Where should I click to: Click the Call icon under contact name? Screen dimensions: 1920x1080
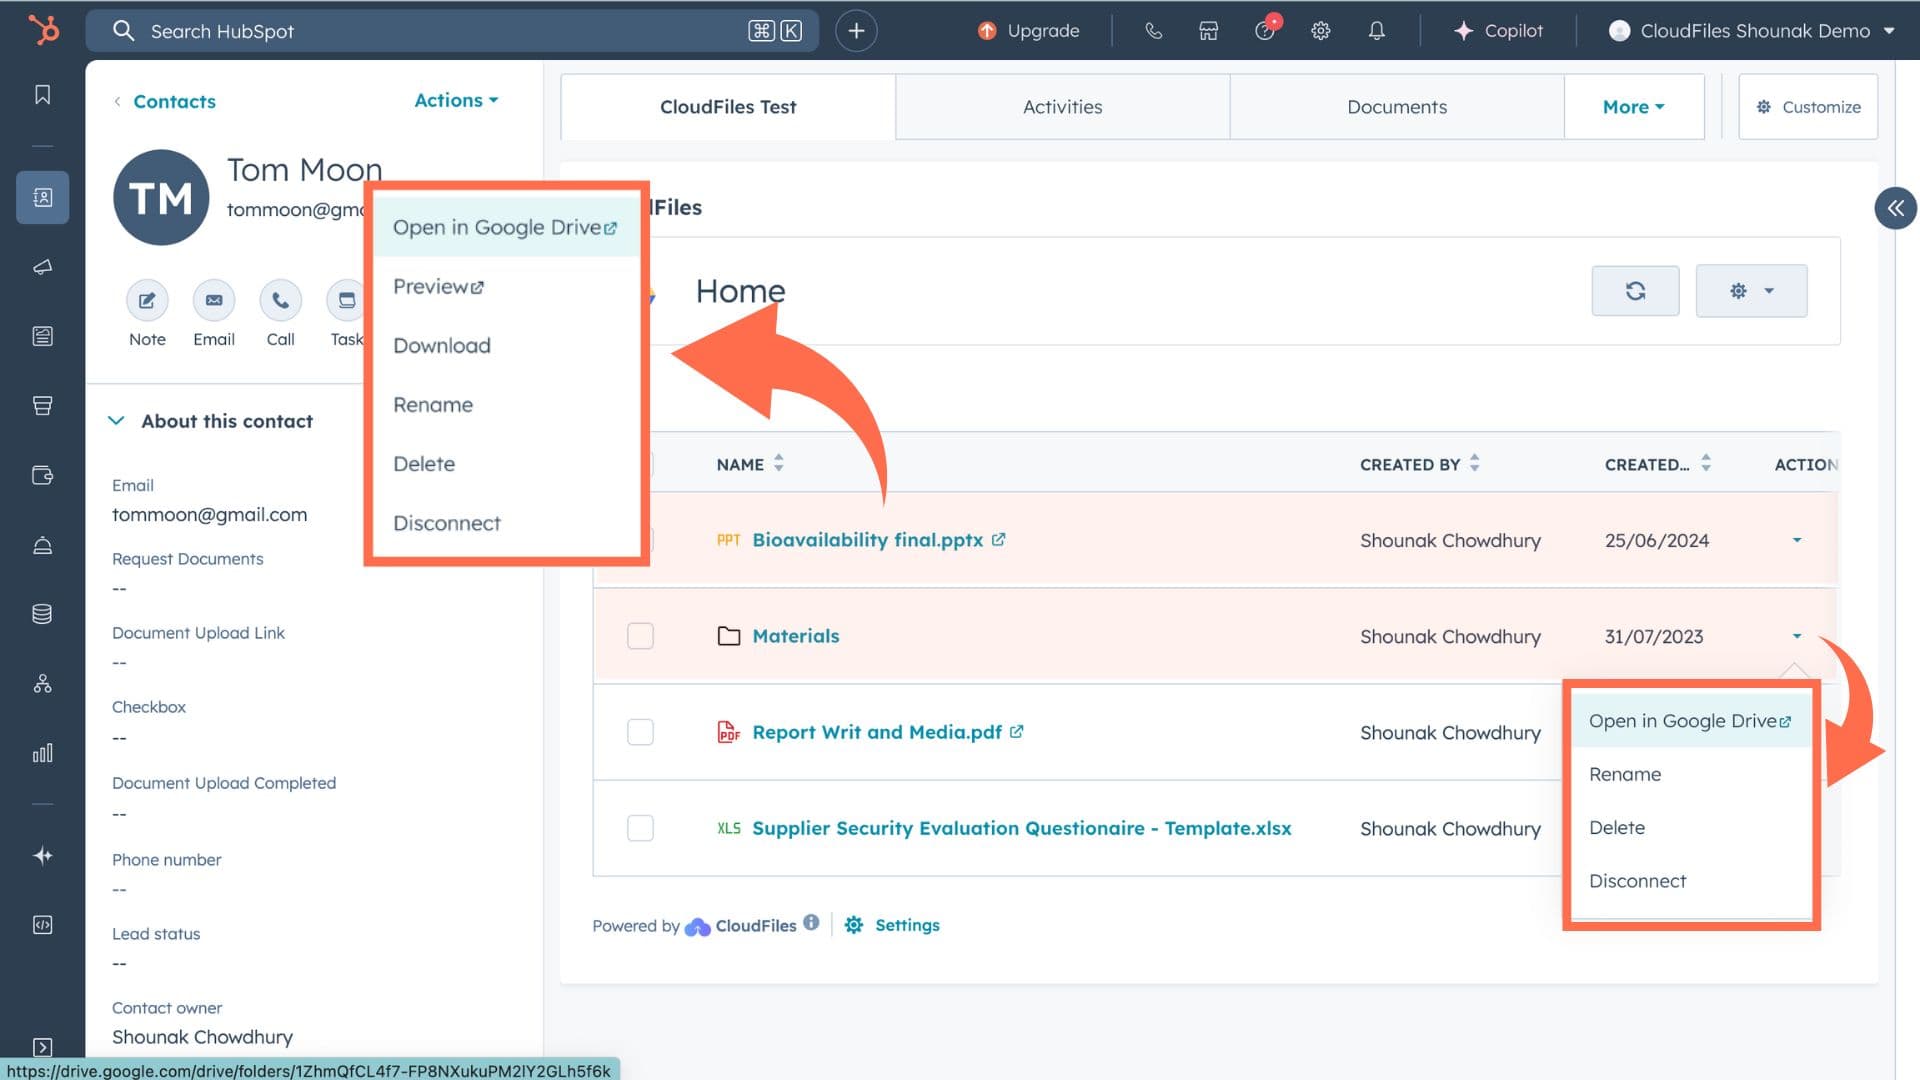coord(280,300)
